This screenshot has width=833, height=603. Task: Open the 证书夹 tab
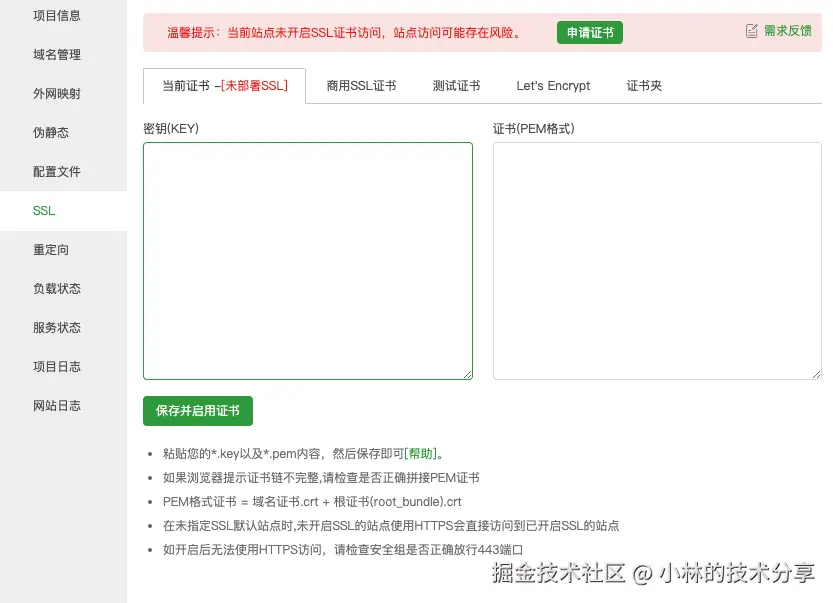pos(644,86)
